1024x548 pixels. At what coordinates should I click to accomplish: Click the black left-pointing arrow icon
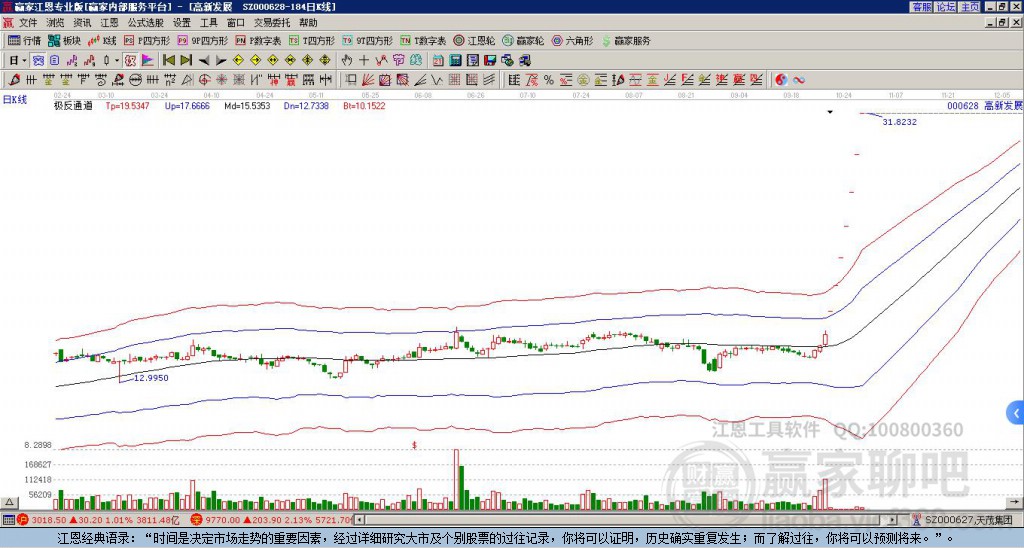pos(204,61)
